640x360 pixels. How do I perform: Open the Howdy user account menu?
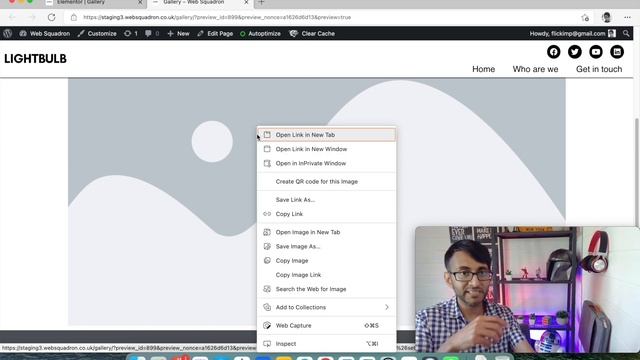click(x=572, y=33)
